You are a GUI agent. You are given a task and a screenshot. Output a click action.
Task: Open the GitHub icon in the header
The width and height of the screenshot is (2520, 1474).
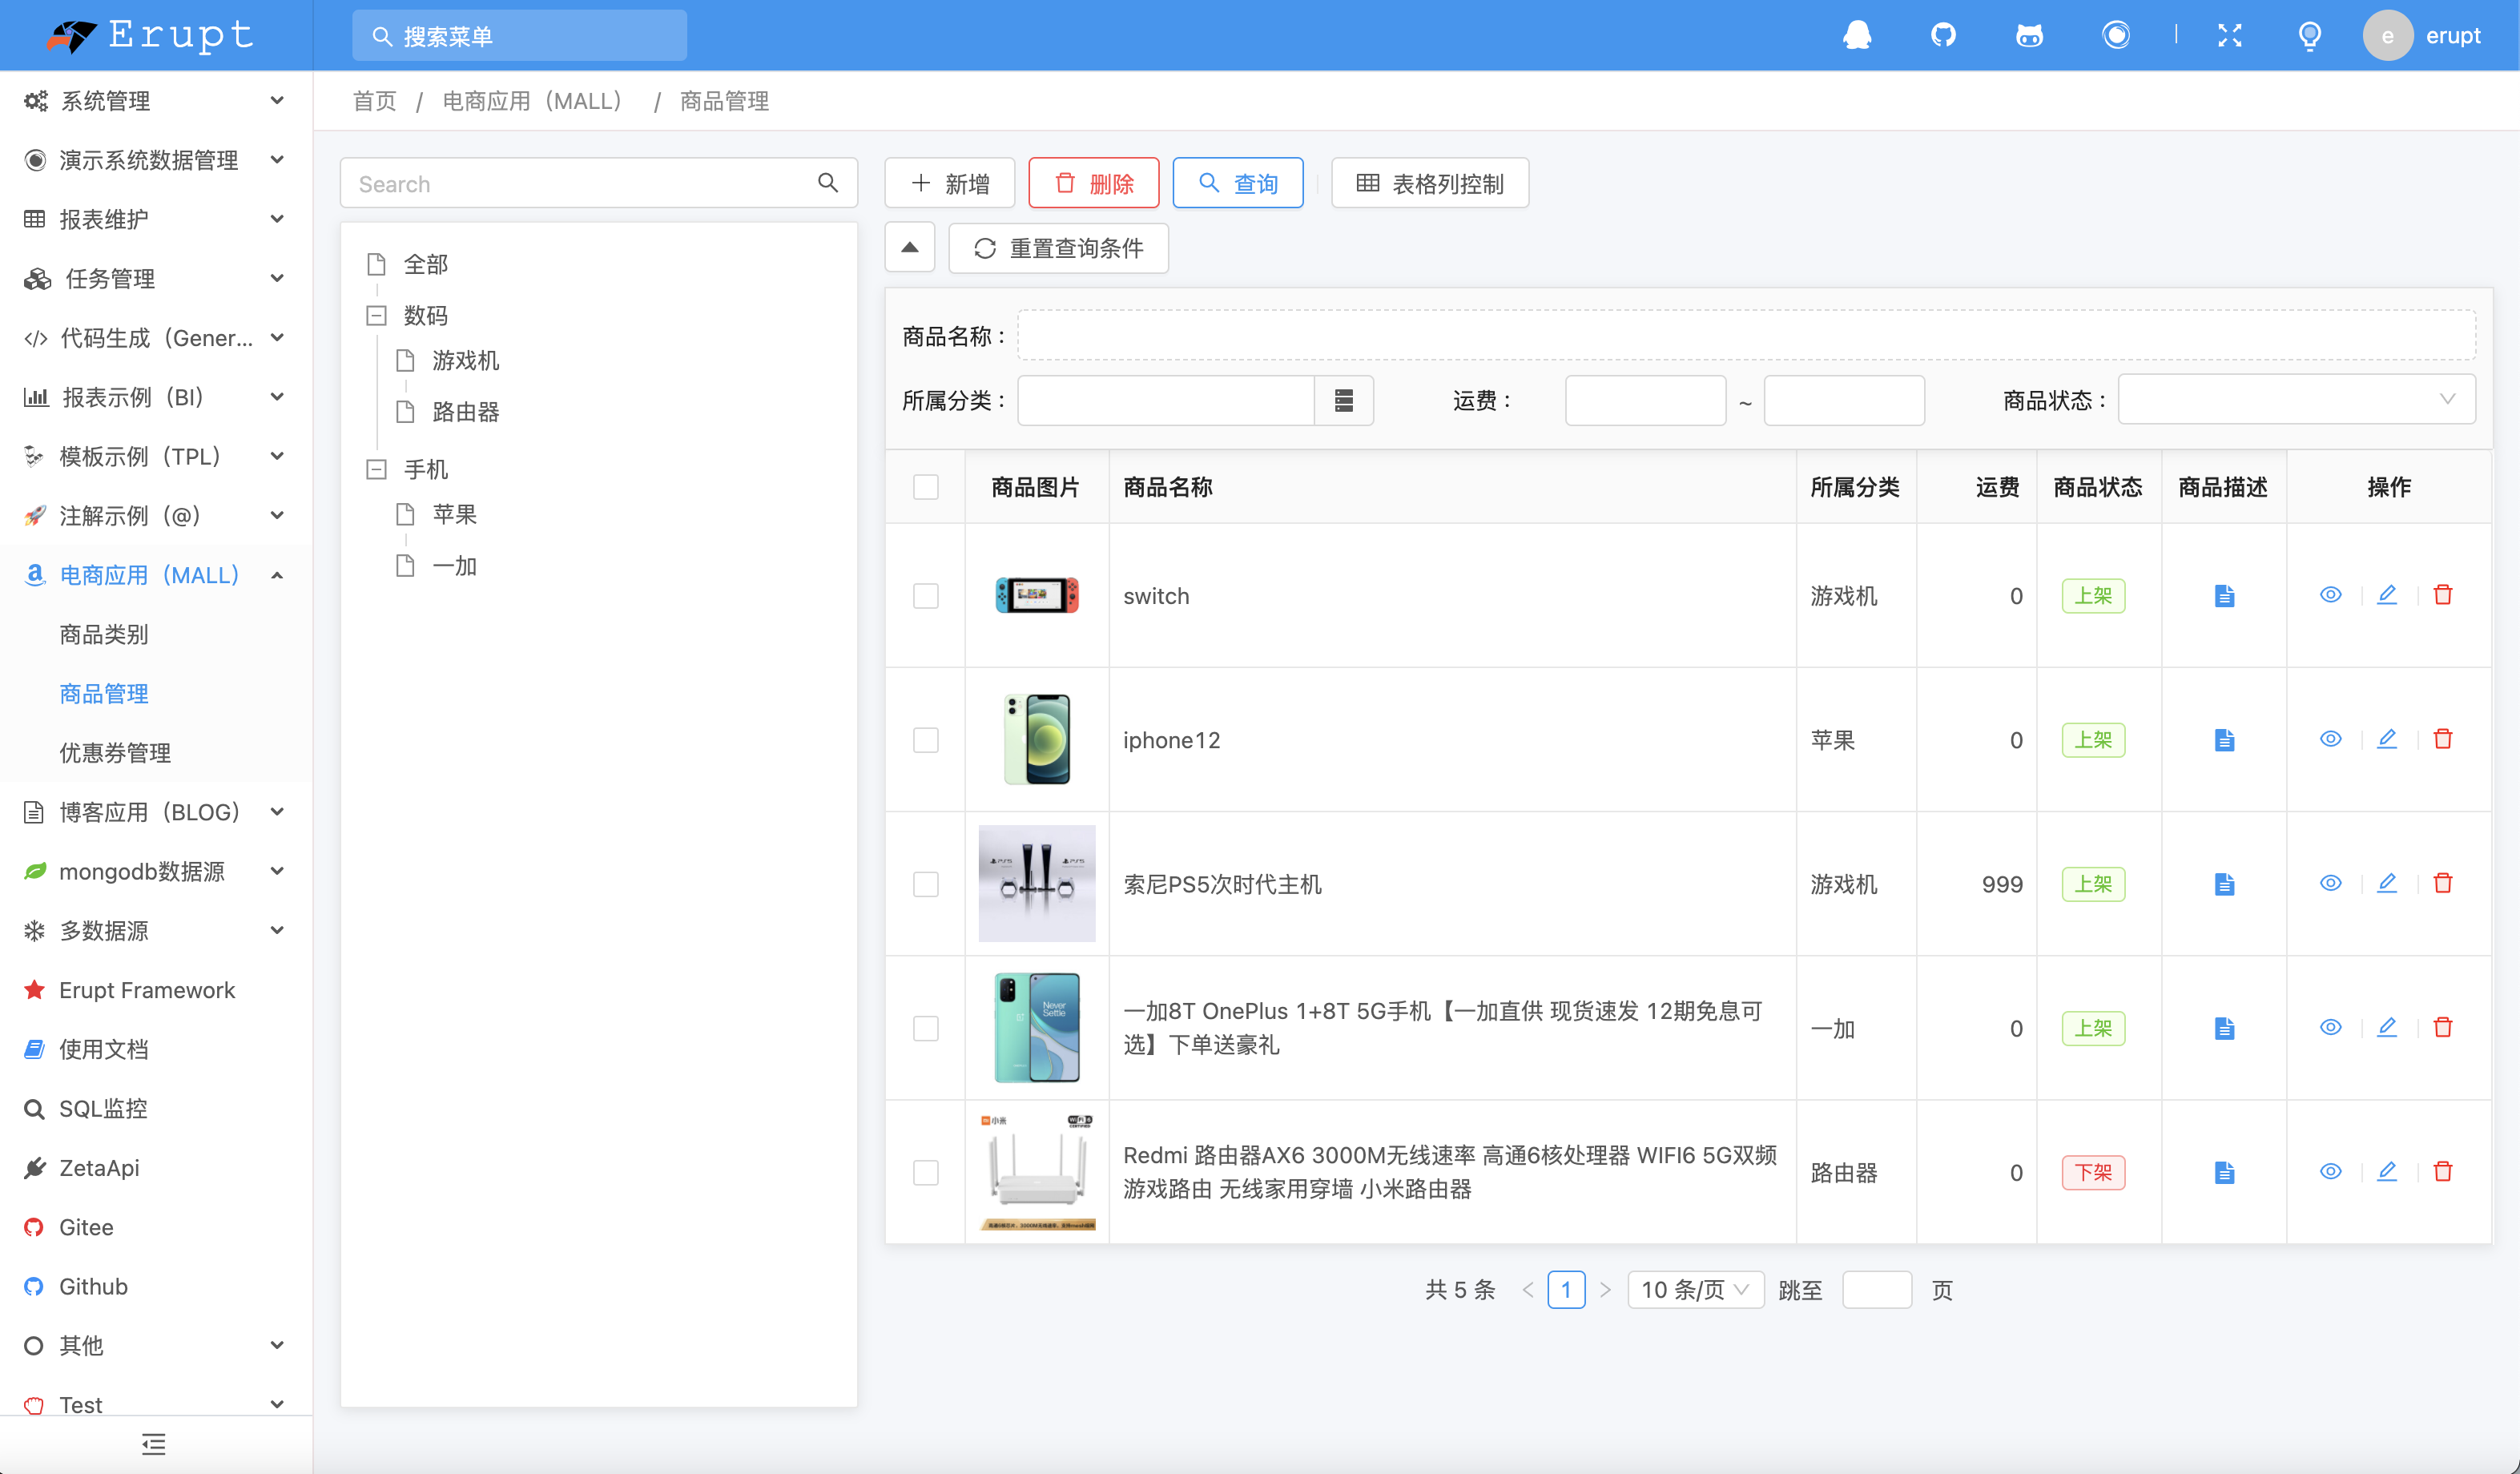(1944, 35)
